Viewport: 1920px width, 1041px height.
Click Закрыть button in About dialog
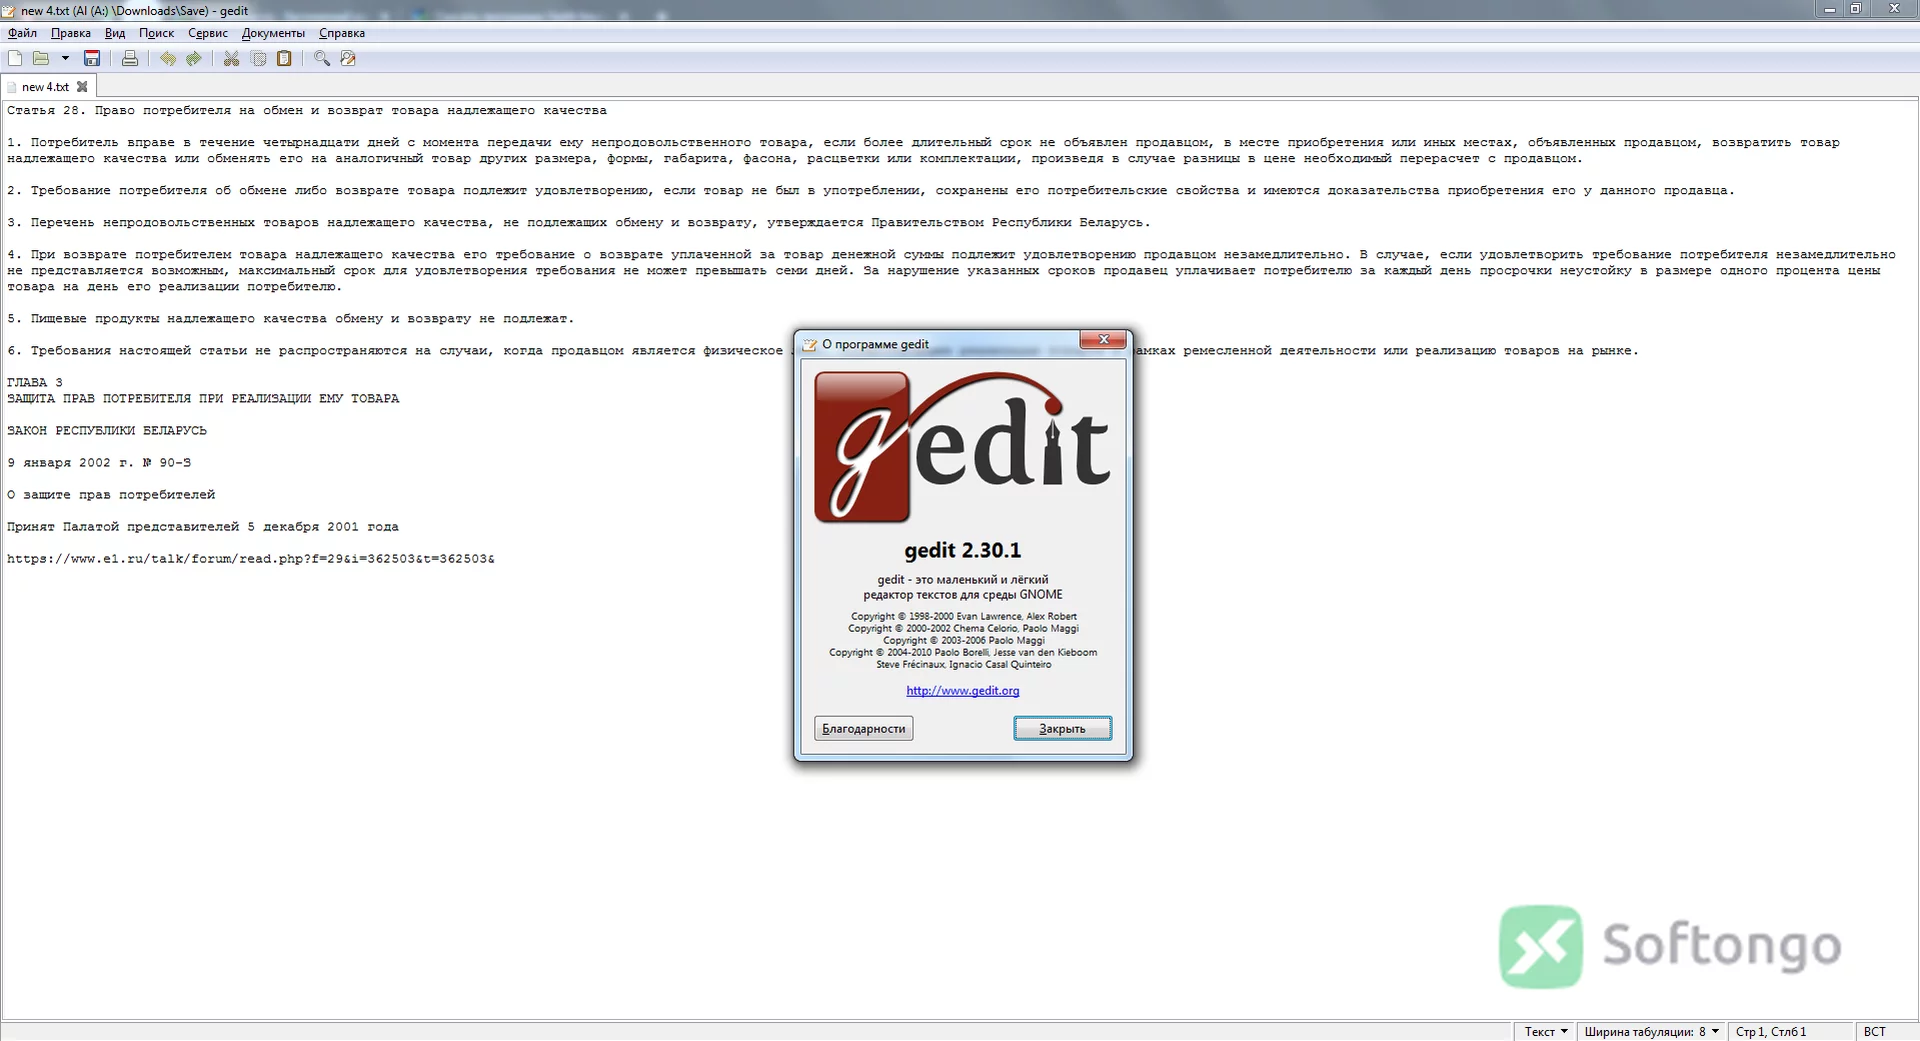coord(1062,729)
